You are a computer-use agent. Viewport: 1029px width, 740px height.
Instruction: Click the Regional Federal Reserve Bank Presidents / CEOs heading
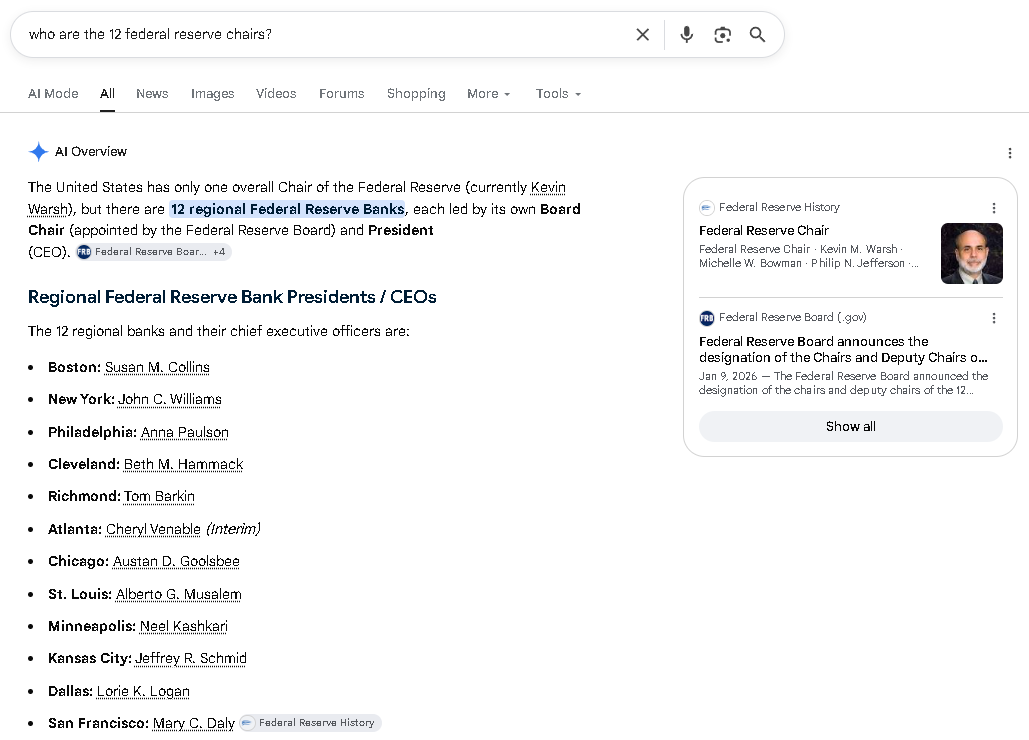click(x=232, y=297)
